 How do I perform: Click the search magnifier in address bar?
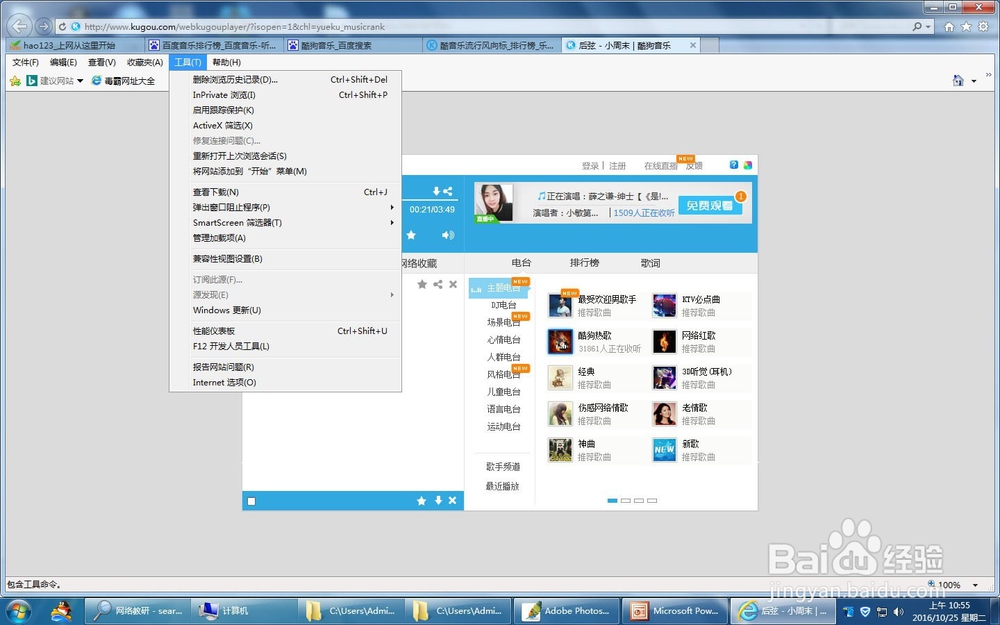[917, 27]
